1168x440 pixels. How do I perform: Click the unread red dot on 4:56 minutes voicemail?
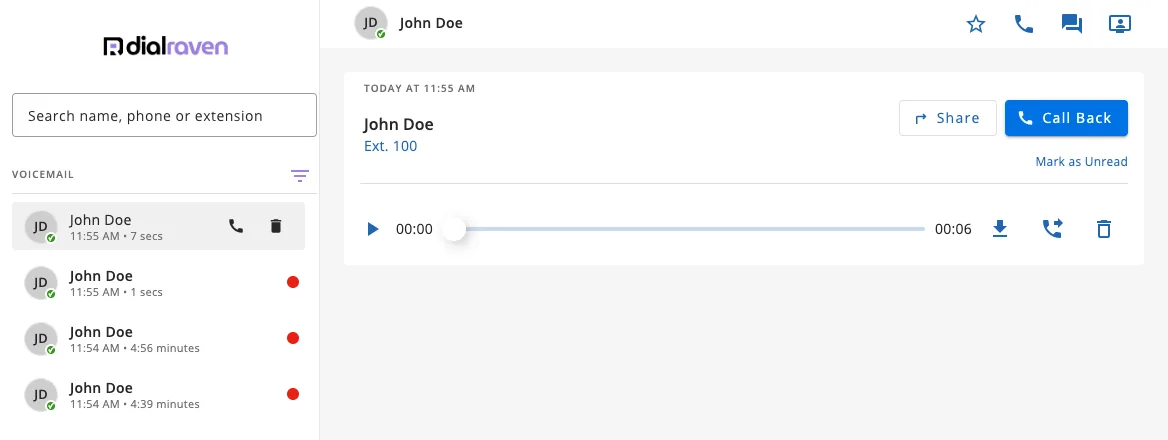(293, 338)
